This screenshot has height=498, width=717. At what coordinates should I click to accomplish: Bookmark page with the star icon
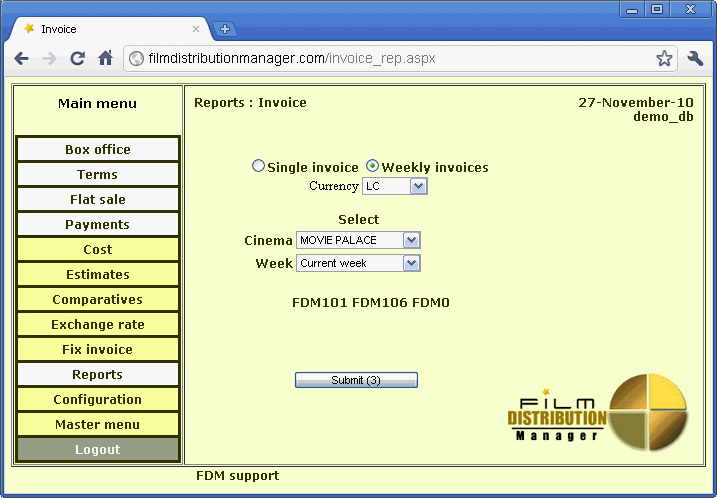pos(664,59)
